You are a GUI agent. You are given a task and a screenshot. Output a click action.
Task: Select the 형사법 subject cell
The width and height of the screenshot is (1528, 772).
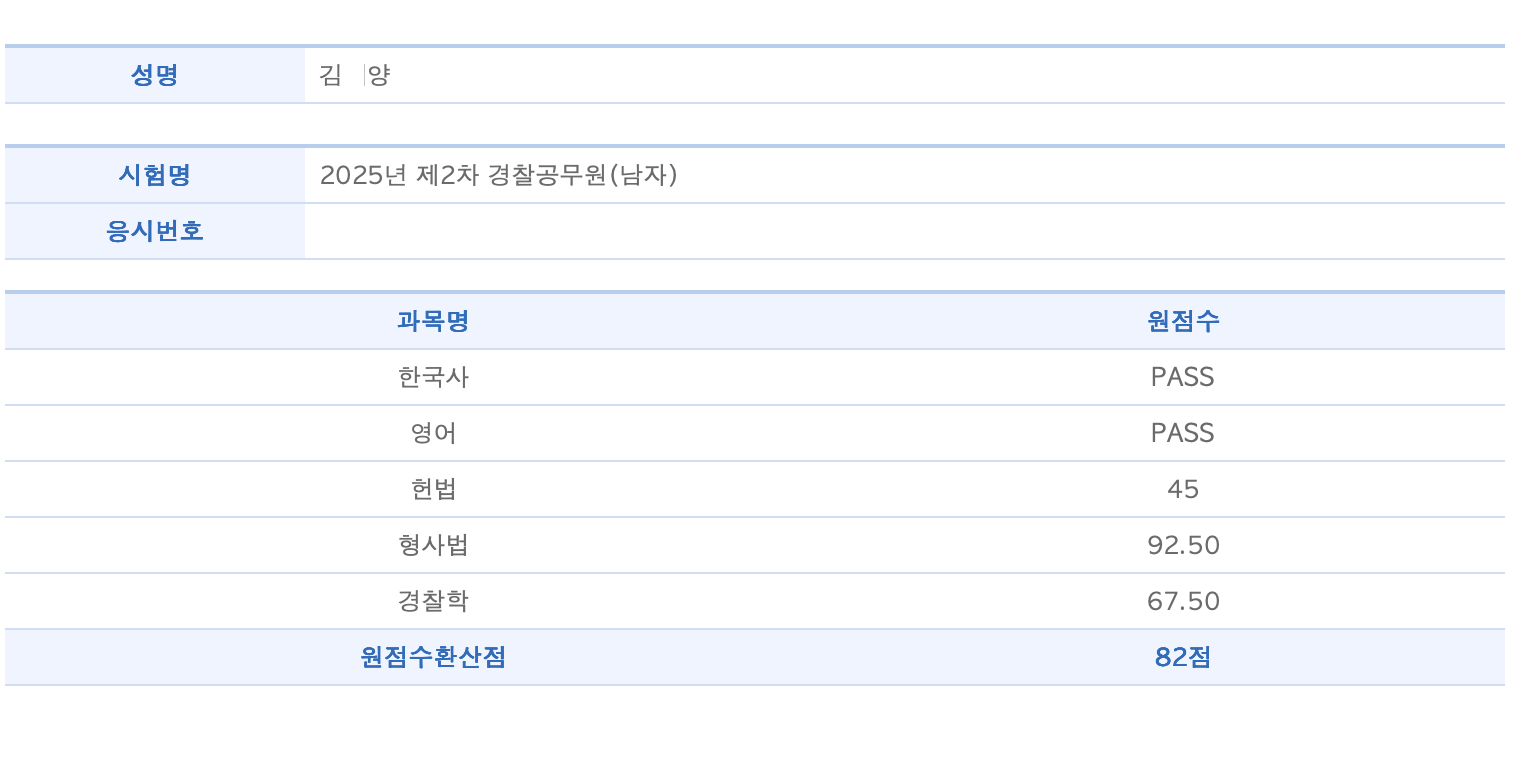(433, 545)
